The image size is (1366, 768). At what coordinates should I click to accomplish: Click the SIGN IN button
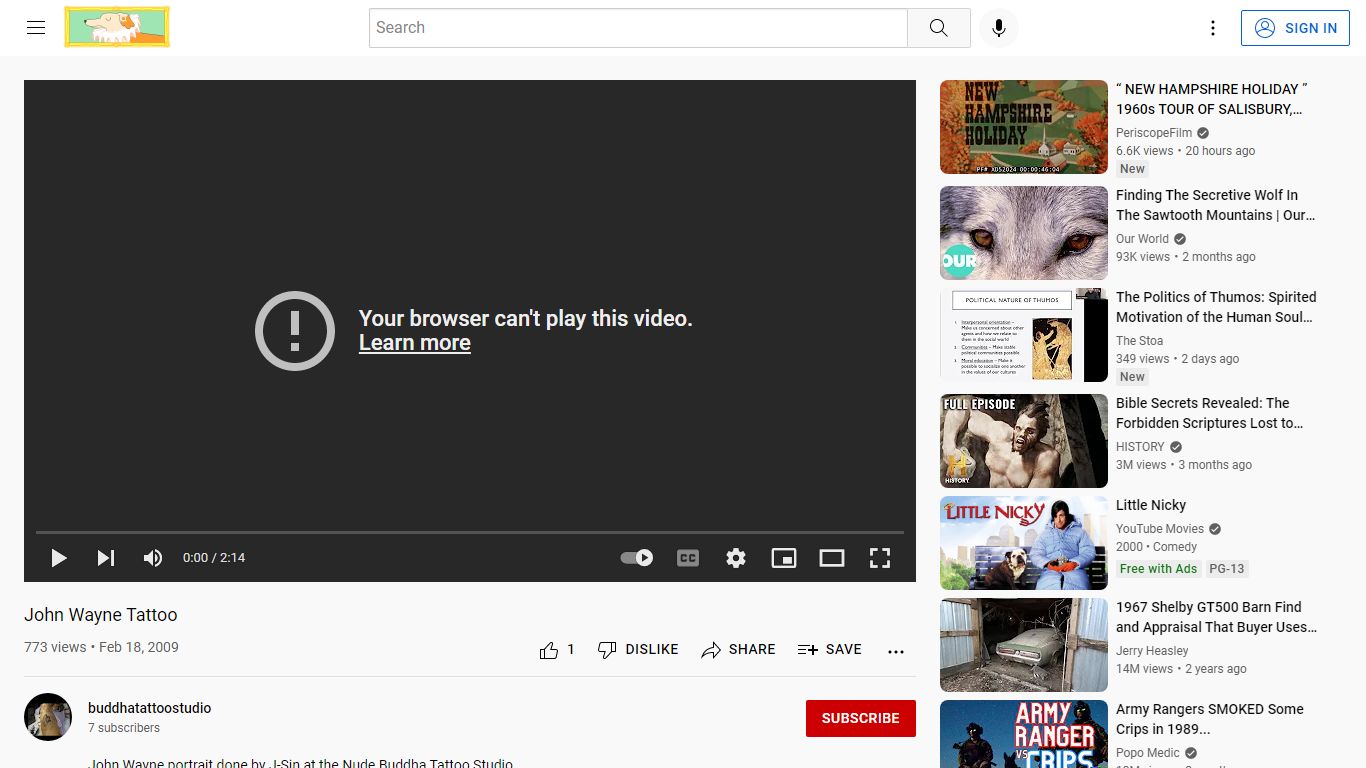point(1296,28)
